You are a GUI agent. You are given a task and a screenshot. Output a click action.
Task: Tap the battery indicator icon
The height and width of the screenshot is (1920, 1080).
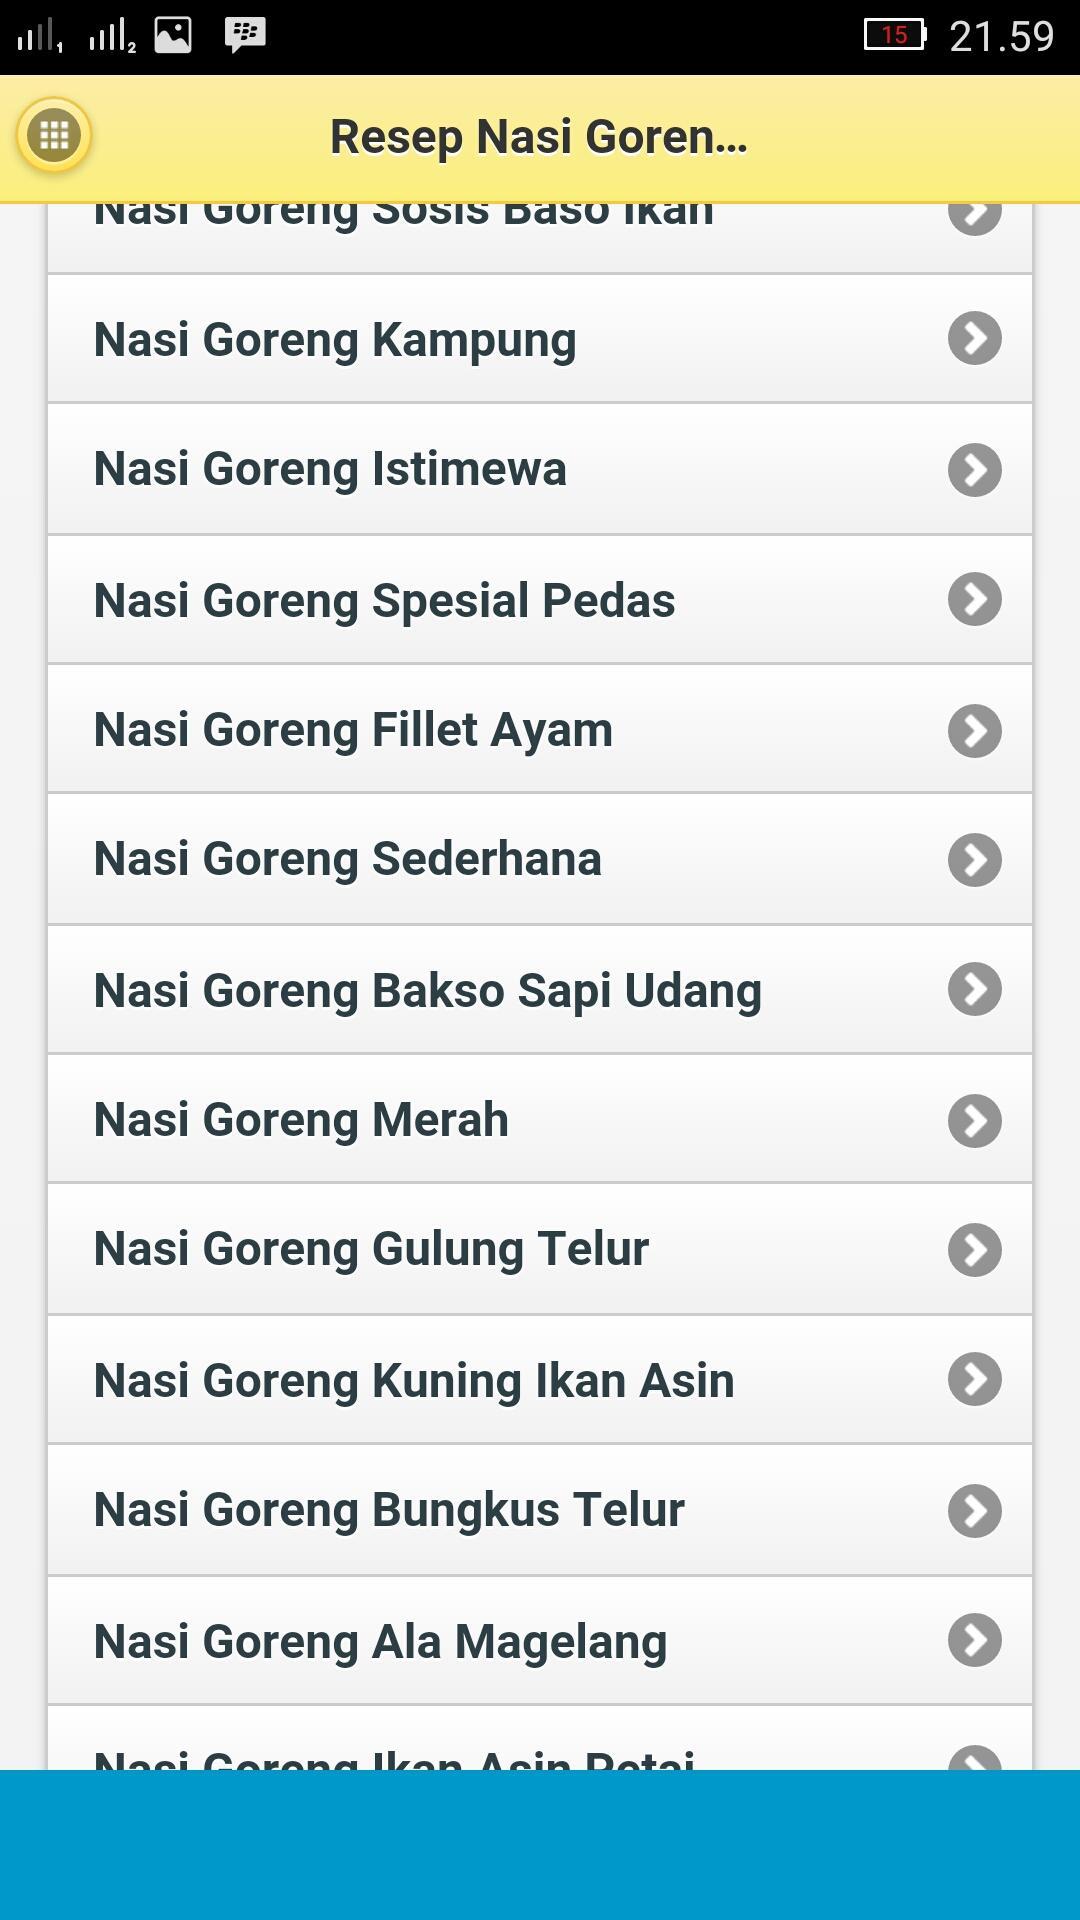pos(895,35)
